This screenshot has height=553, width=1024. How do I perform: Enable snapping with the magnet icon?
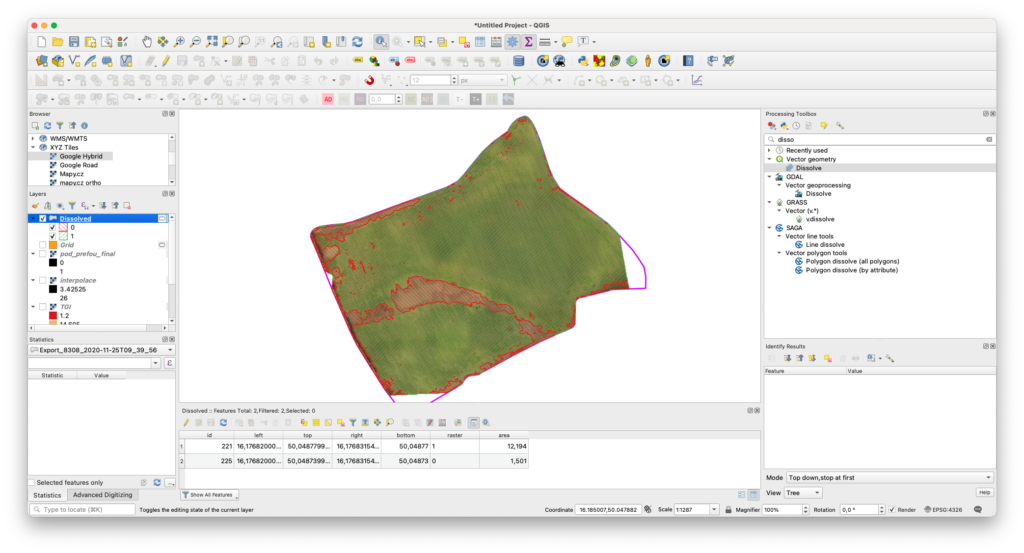[x=370, y=80]
